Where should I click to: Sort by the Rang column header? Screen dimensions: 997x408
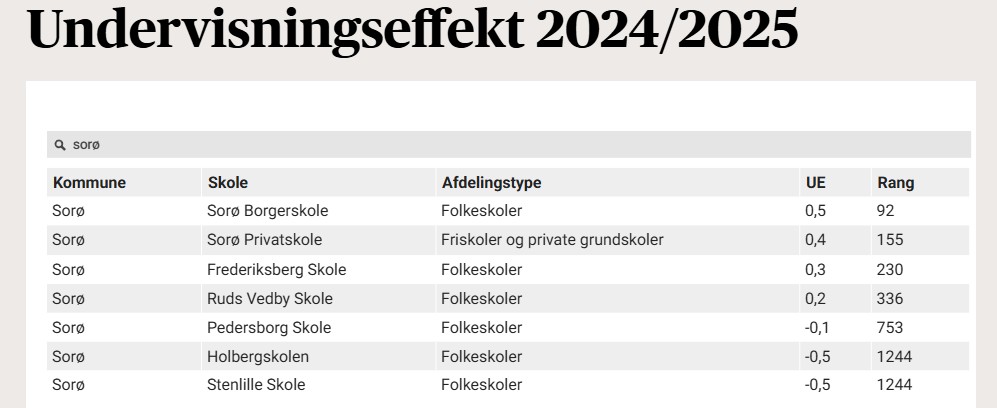895,183
